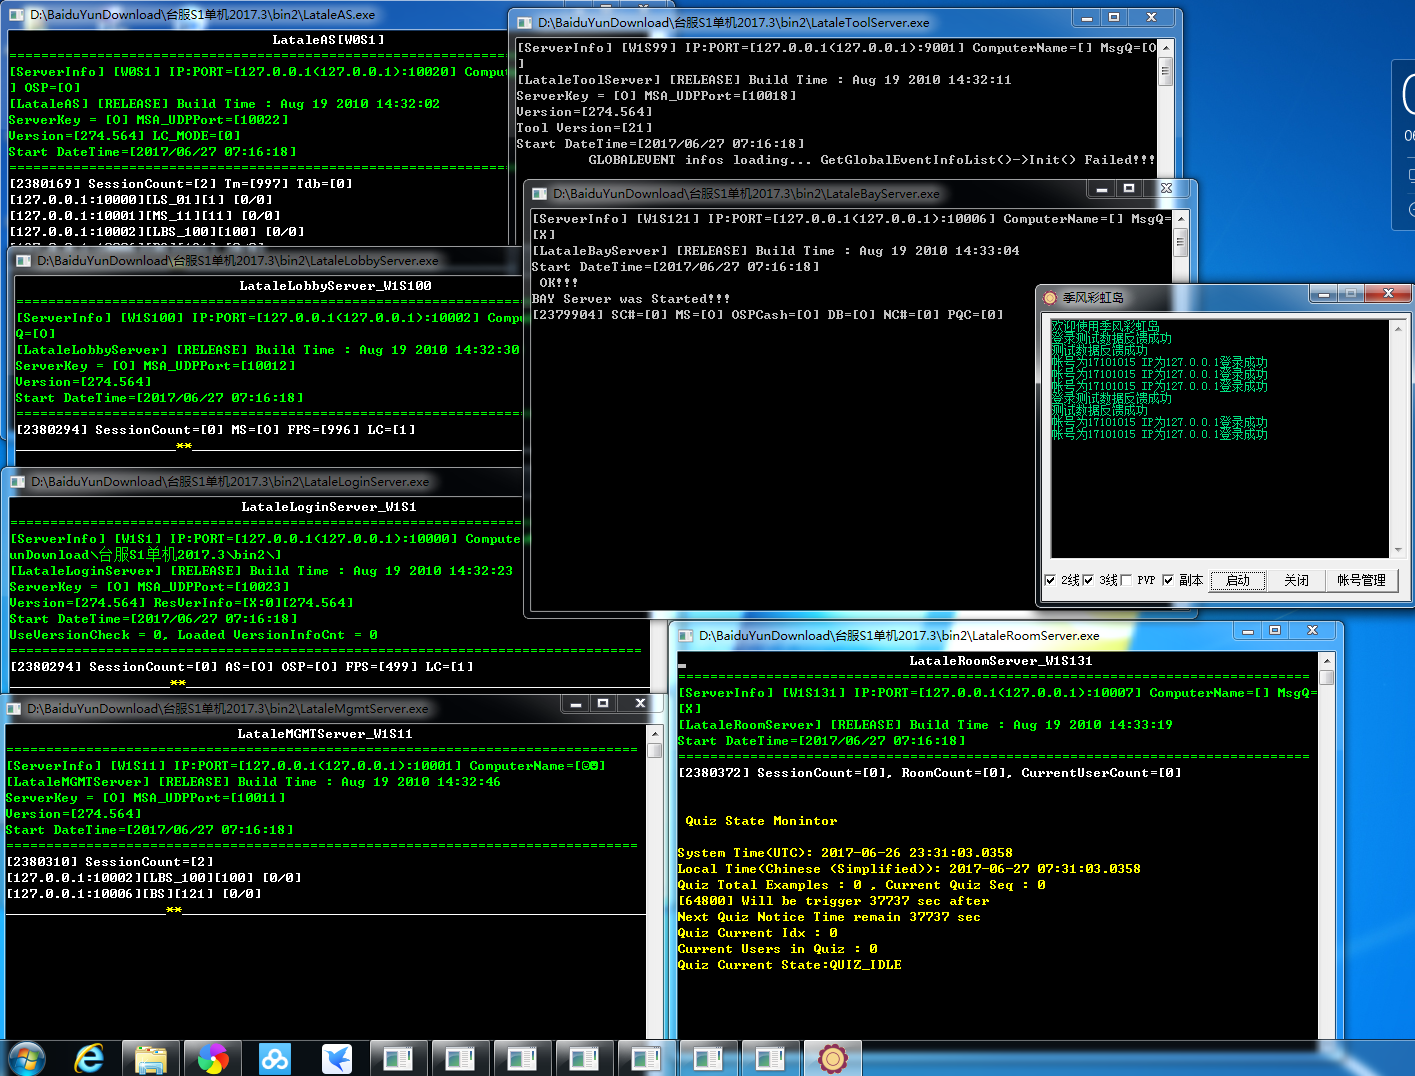The image size is (1415, 1076).
Task: Click the LataleLobbyServer.exe window title icon
Action: pos(25,260)
